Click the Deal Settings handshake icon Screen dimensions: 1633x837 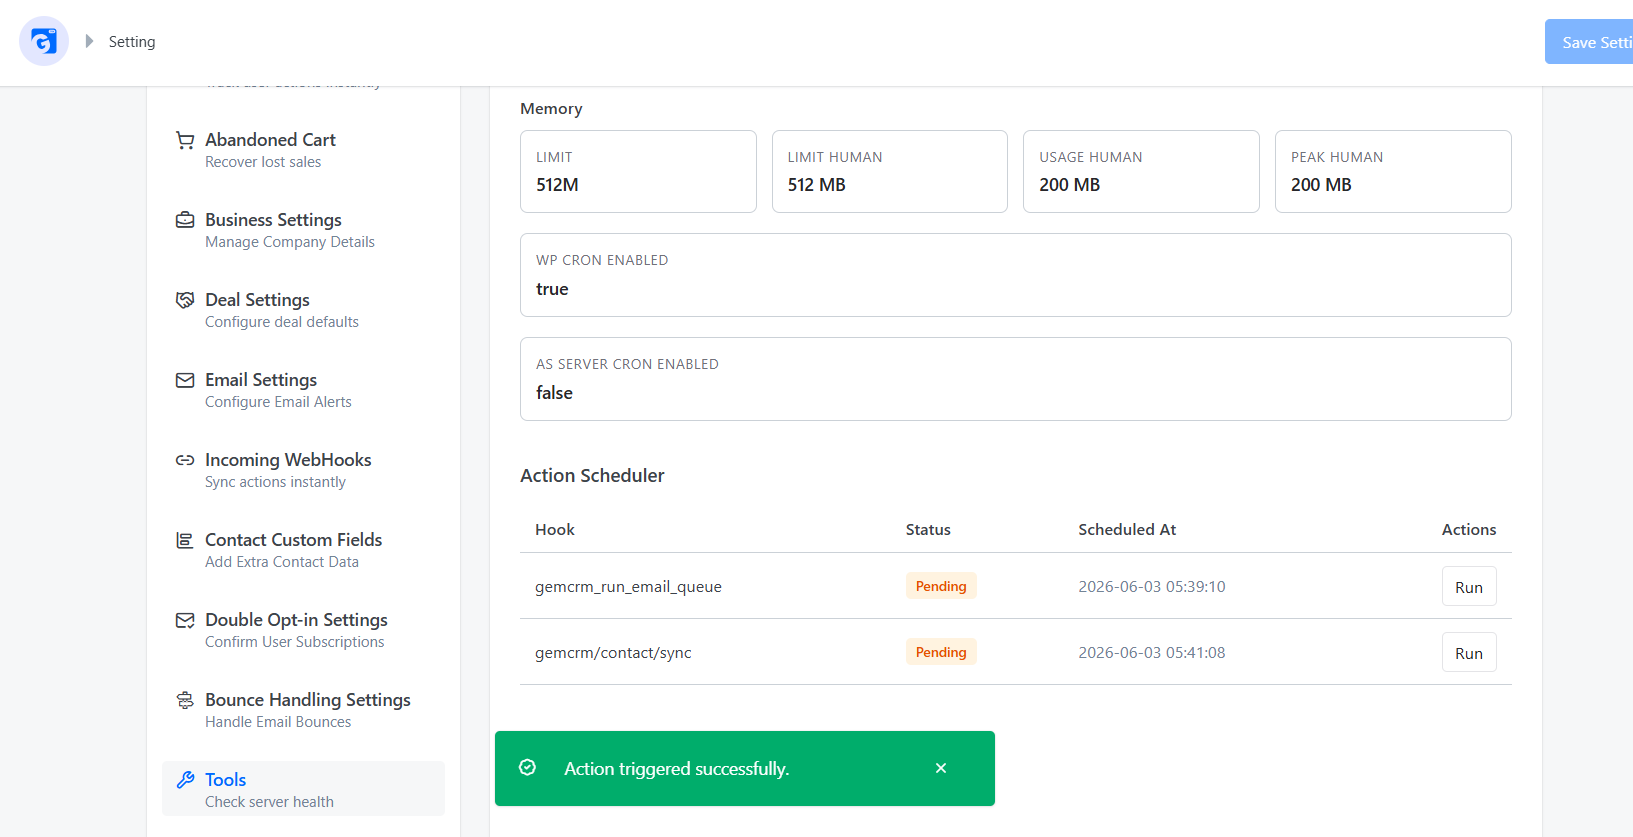pyautogui.click(x=185, y=300)
